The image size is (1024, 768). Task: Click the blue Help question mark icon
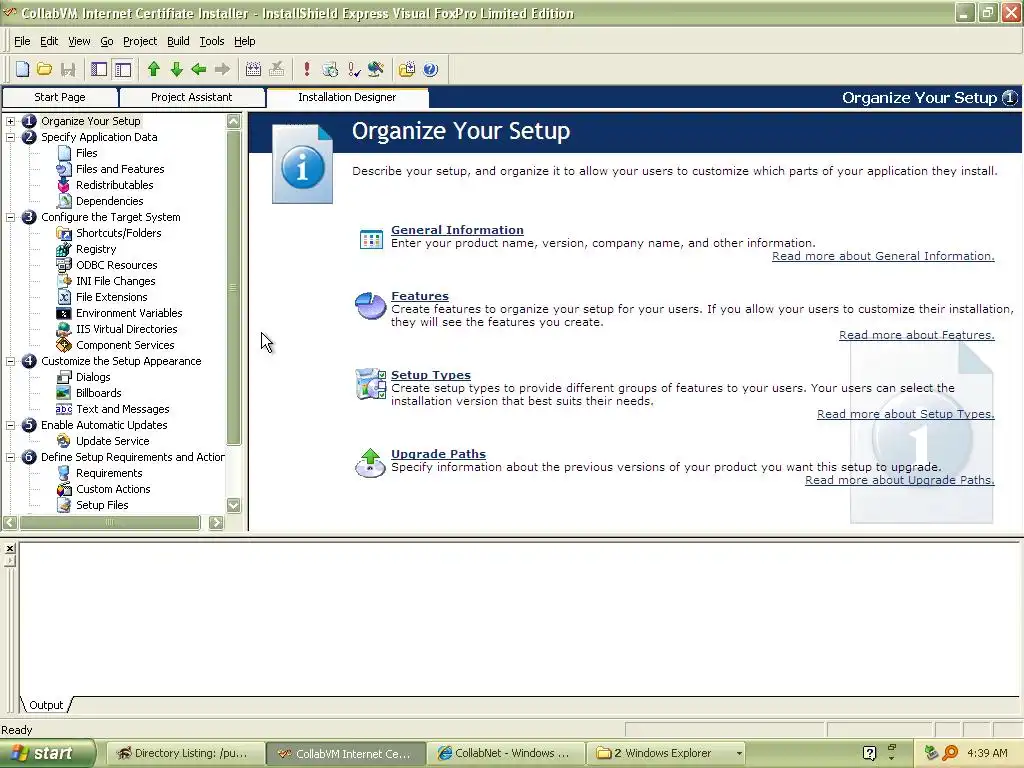pyautogui.click(x=430, y=69)
